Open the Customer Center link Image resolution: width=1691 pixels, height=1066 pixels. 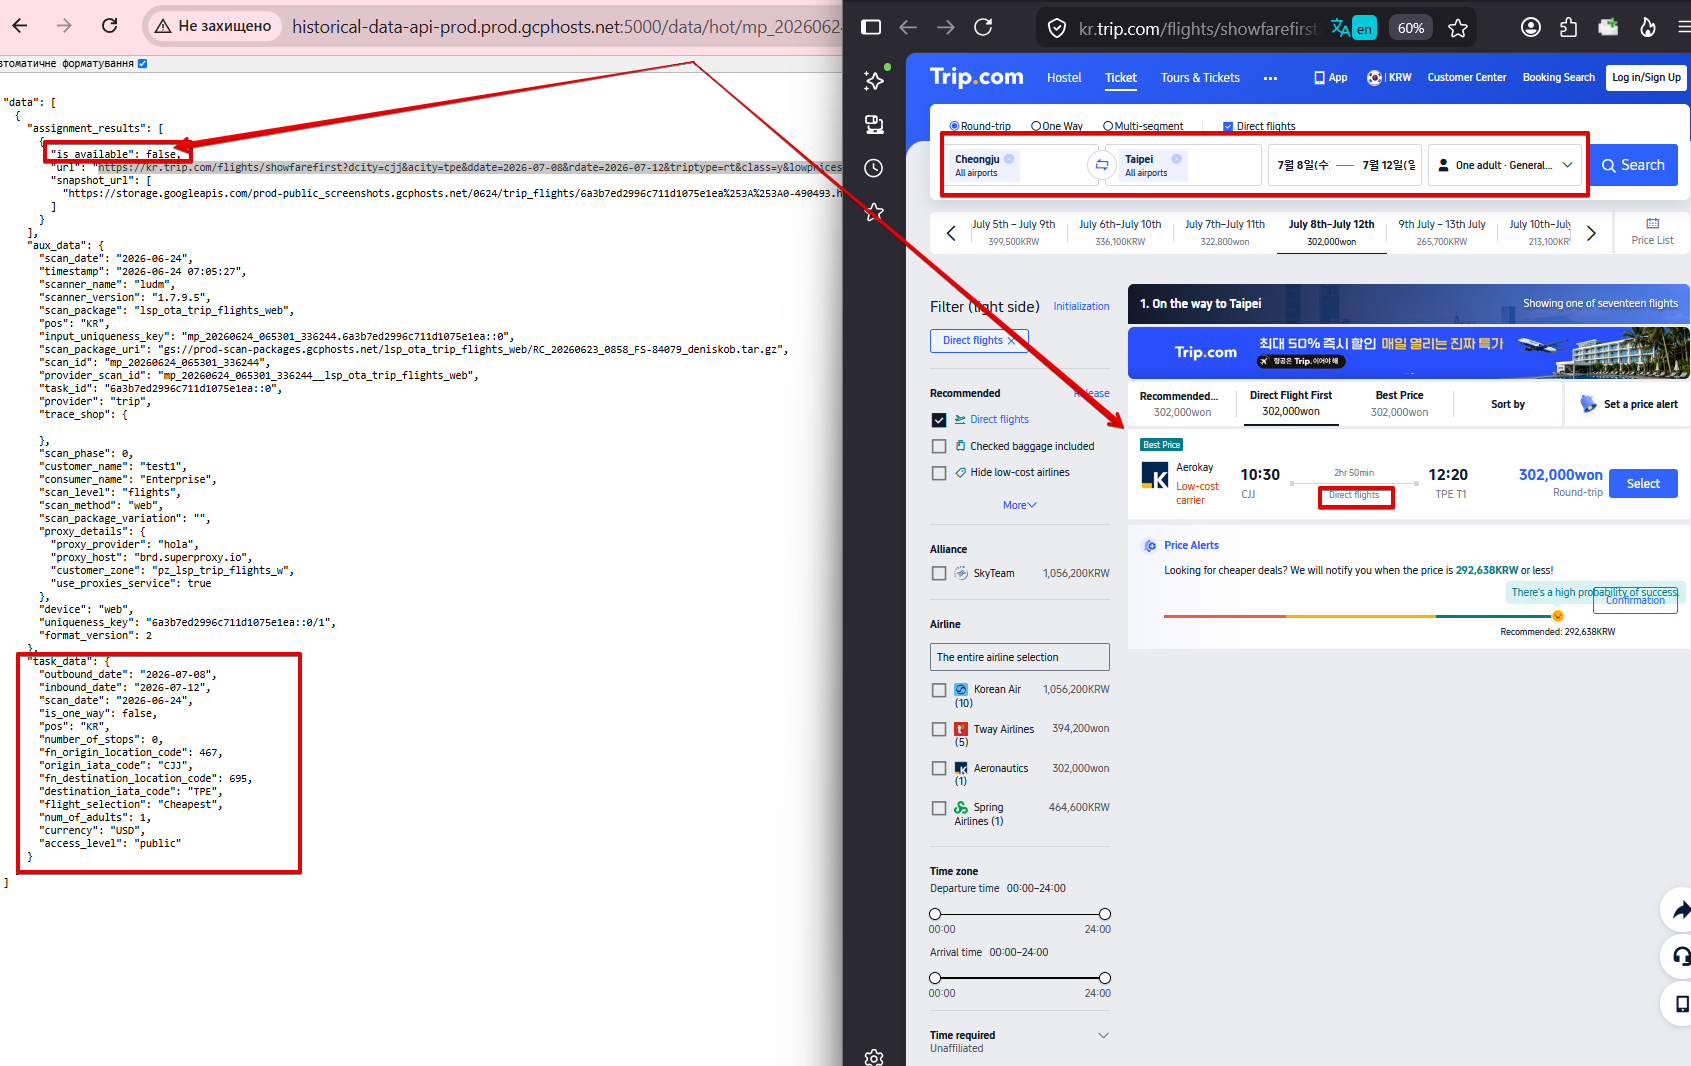tap(1467, 78)
